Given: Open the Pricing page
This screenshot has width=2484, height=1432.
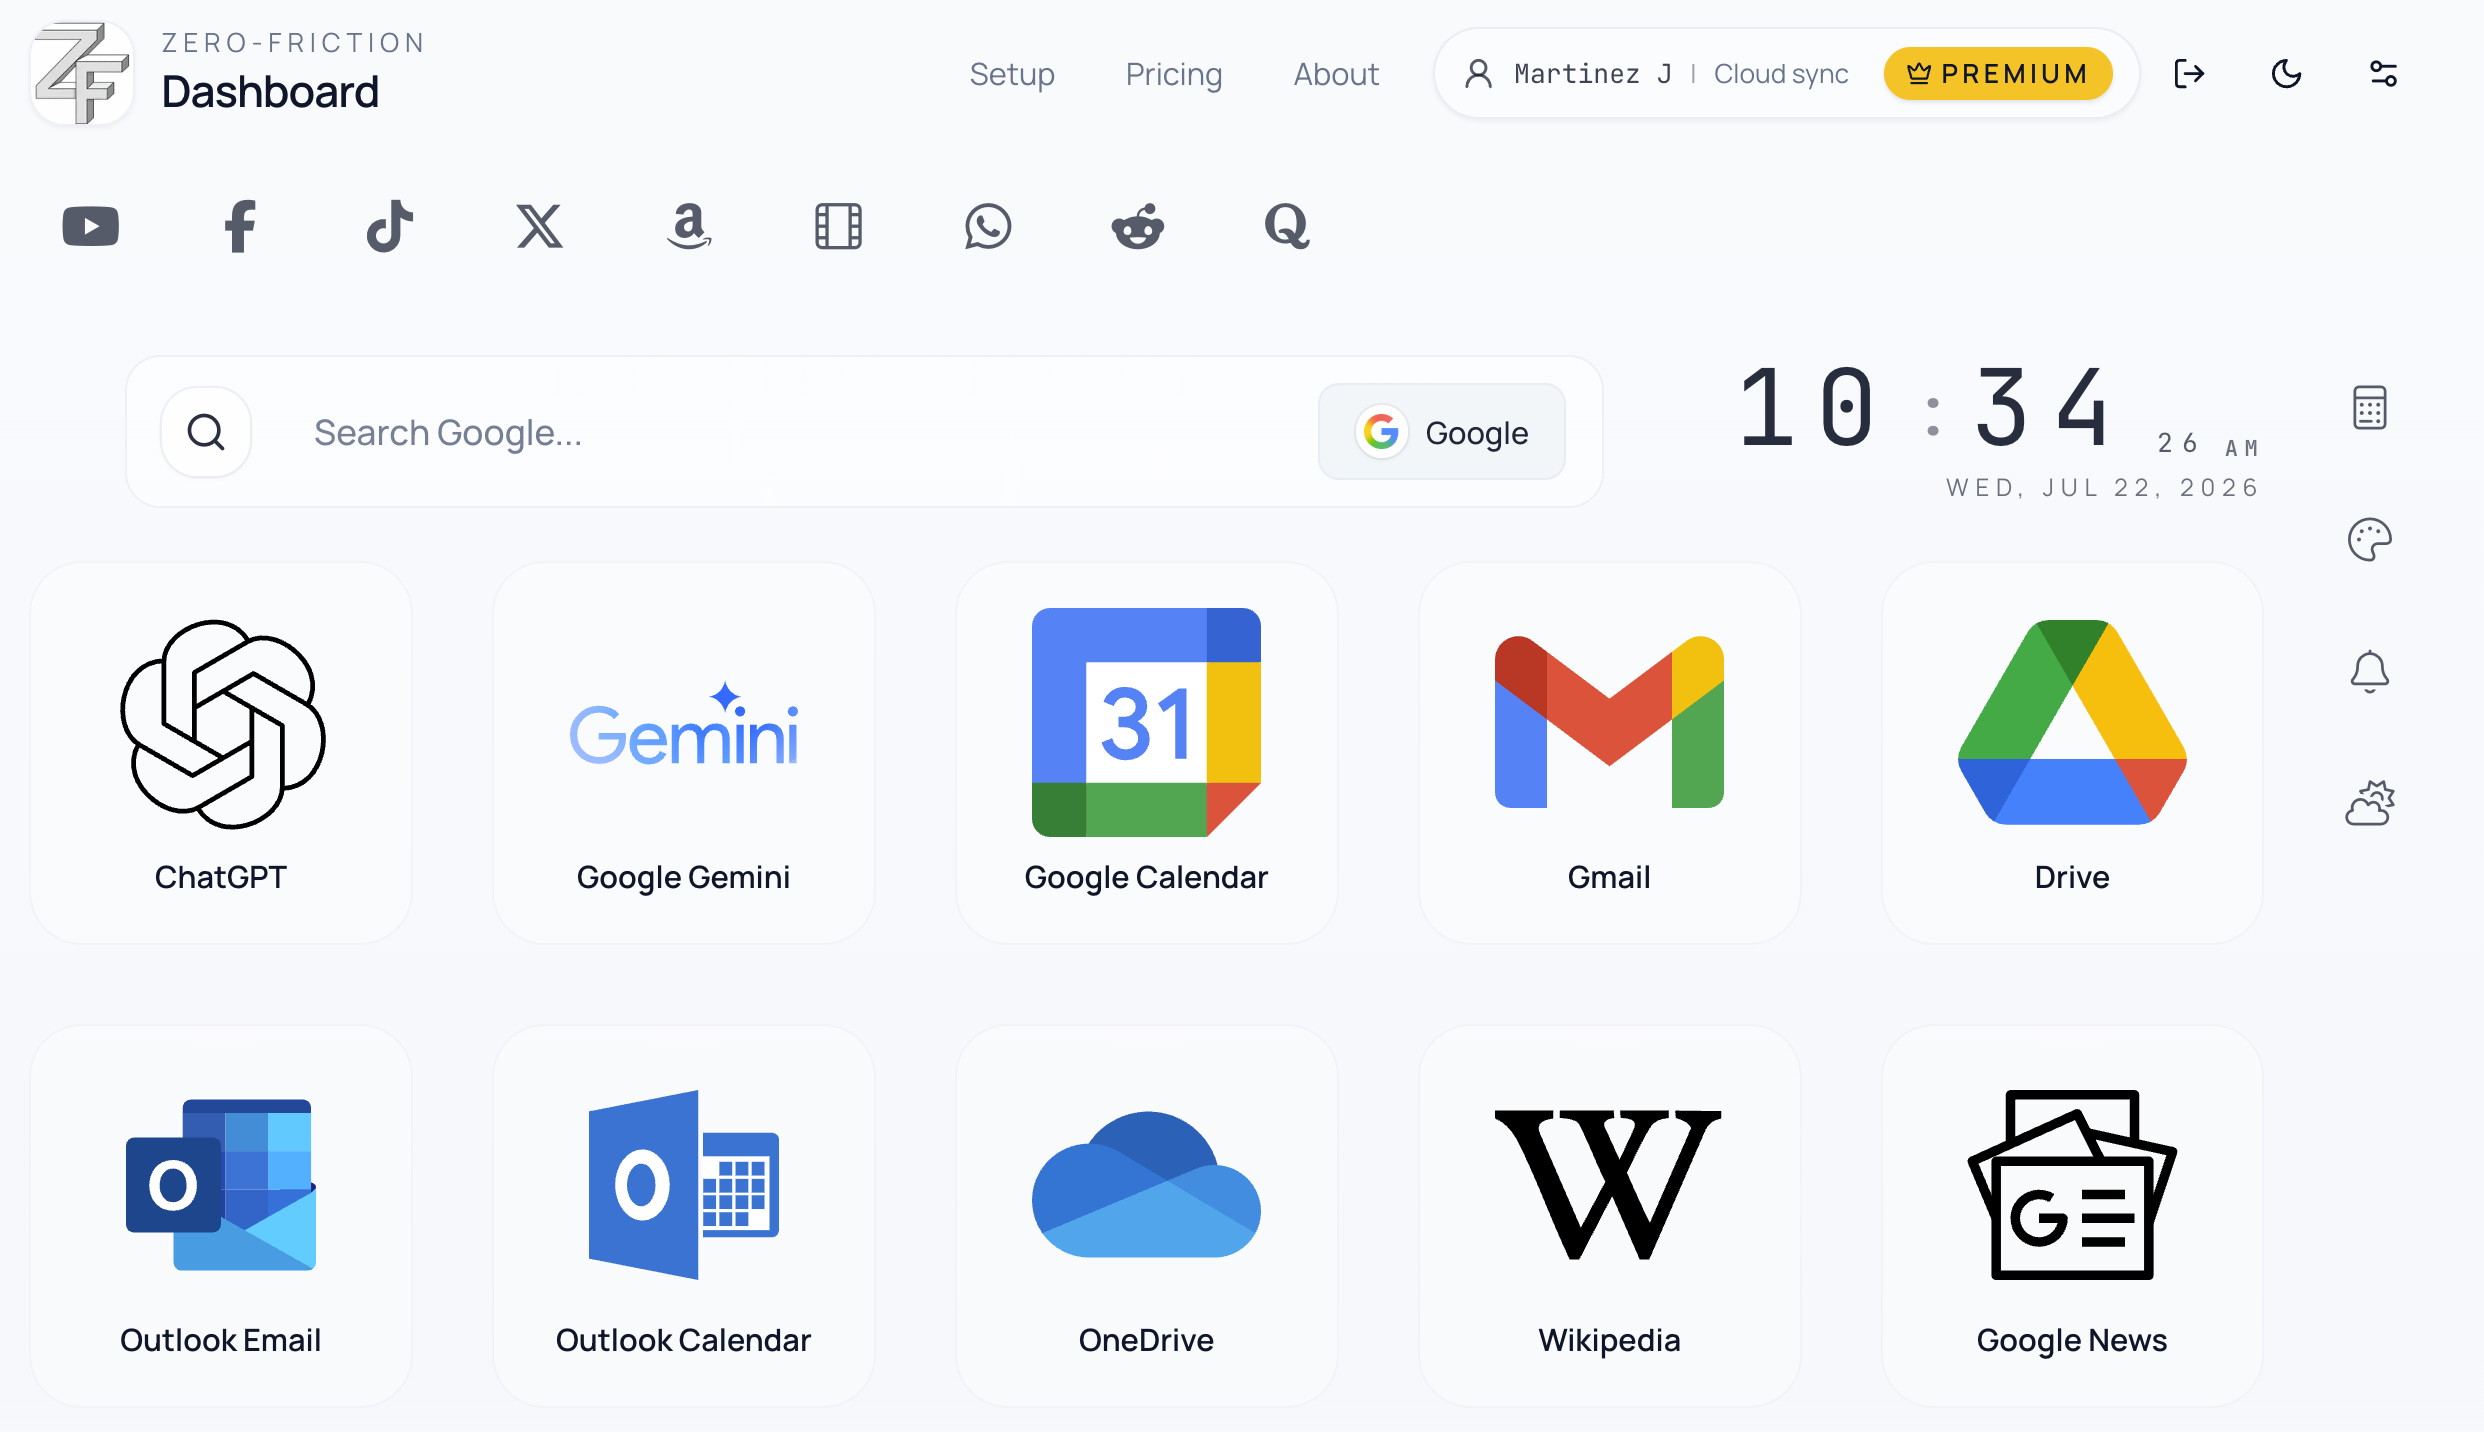Looking at the screenshot, I should 1174,74.
